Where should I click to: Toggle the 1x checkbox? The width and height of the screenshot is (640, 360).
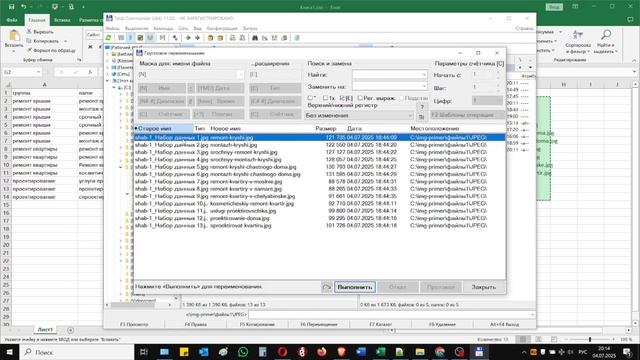tap(325, 98)
